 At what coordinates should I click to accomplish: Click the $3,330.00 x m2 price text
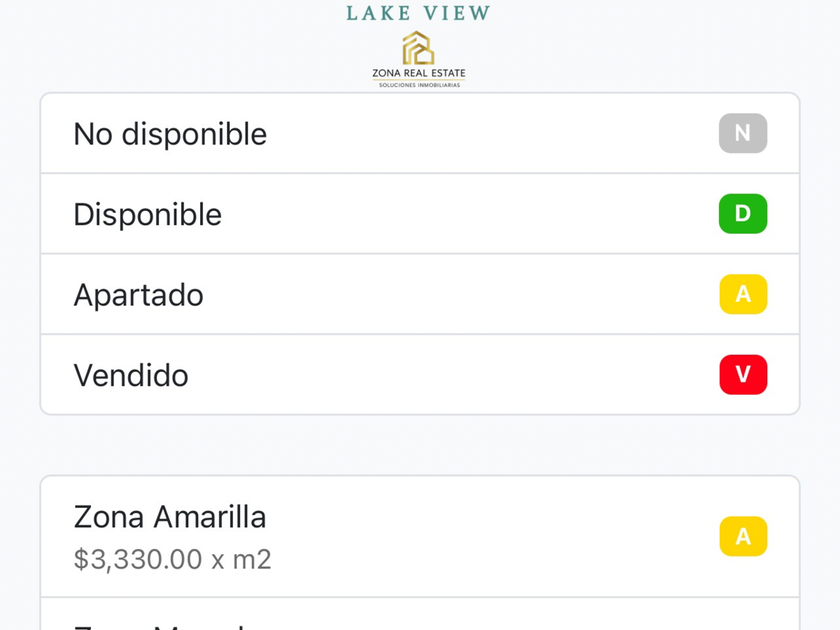click(x=172, y=559)
